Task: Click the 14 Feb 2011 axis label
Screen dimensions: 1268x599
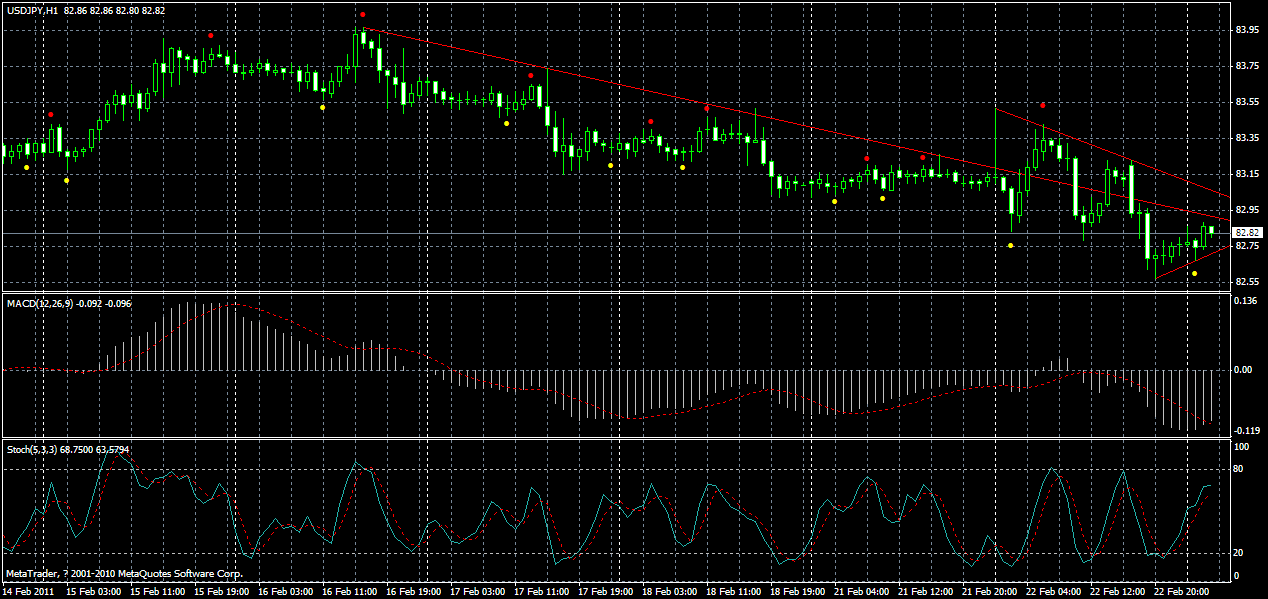Action: (30, 590)
